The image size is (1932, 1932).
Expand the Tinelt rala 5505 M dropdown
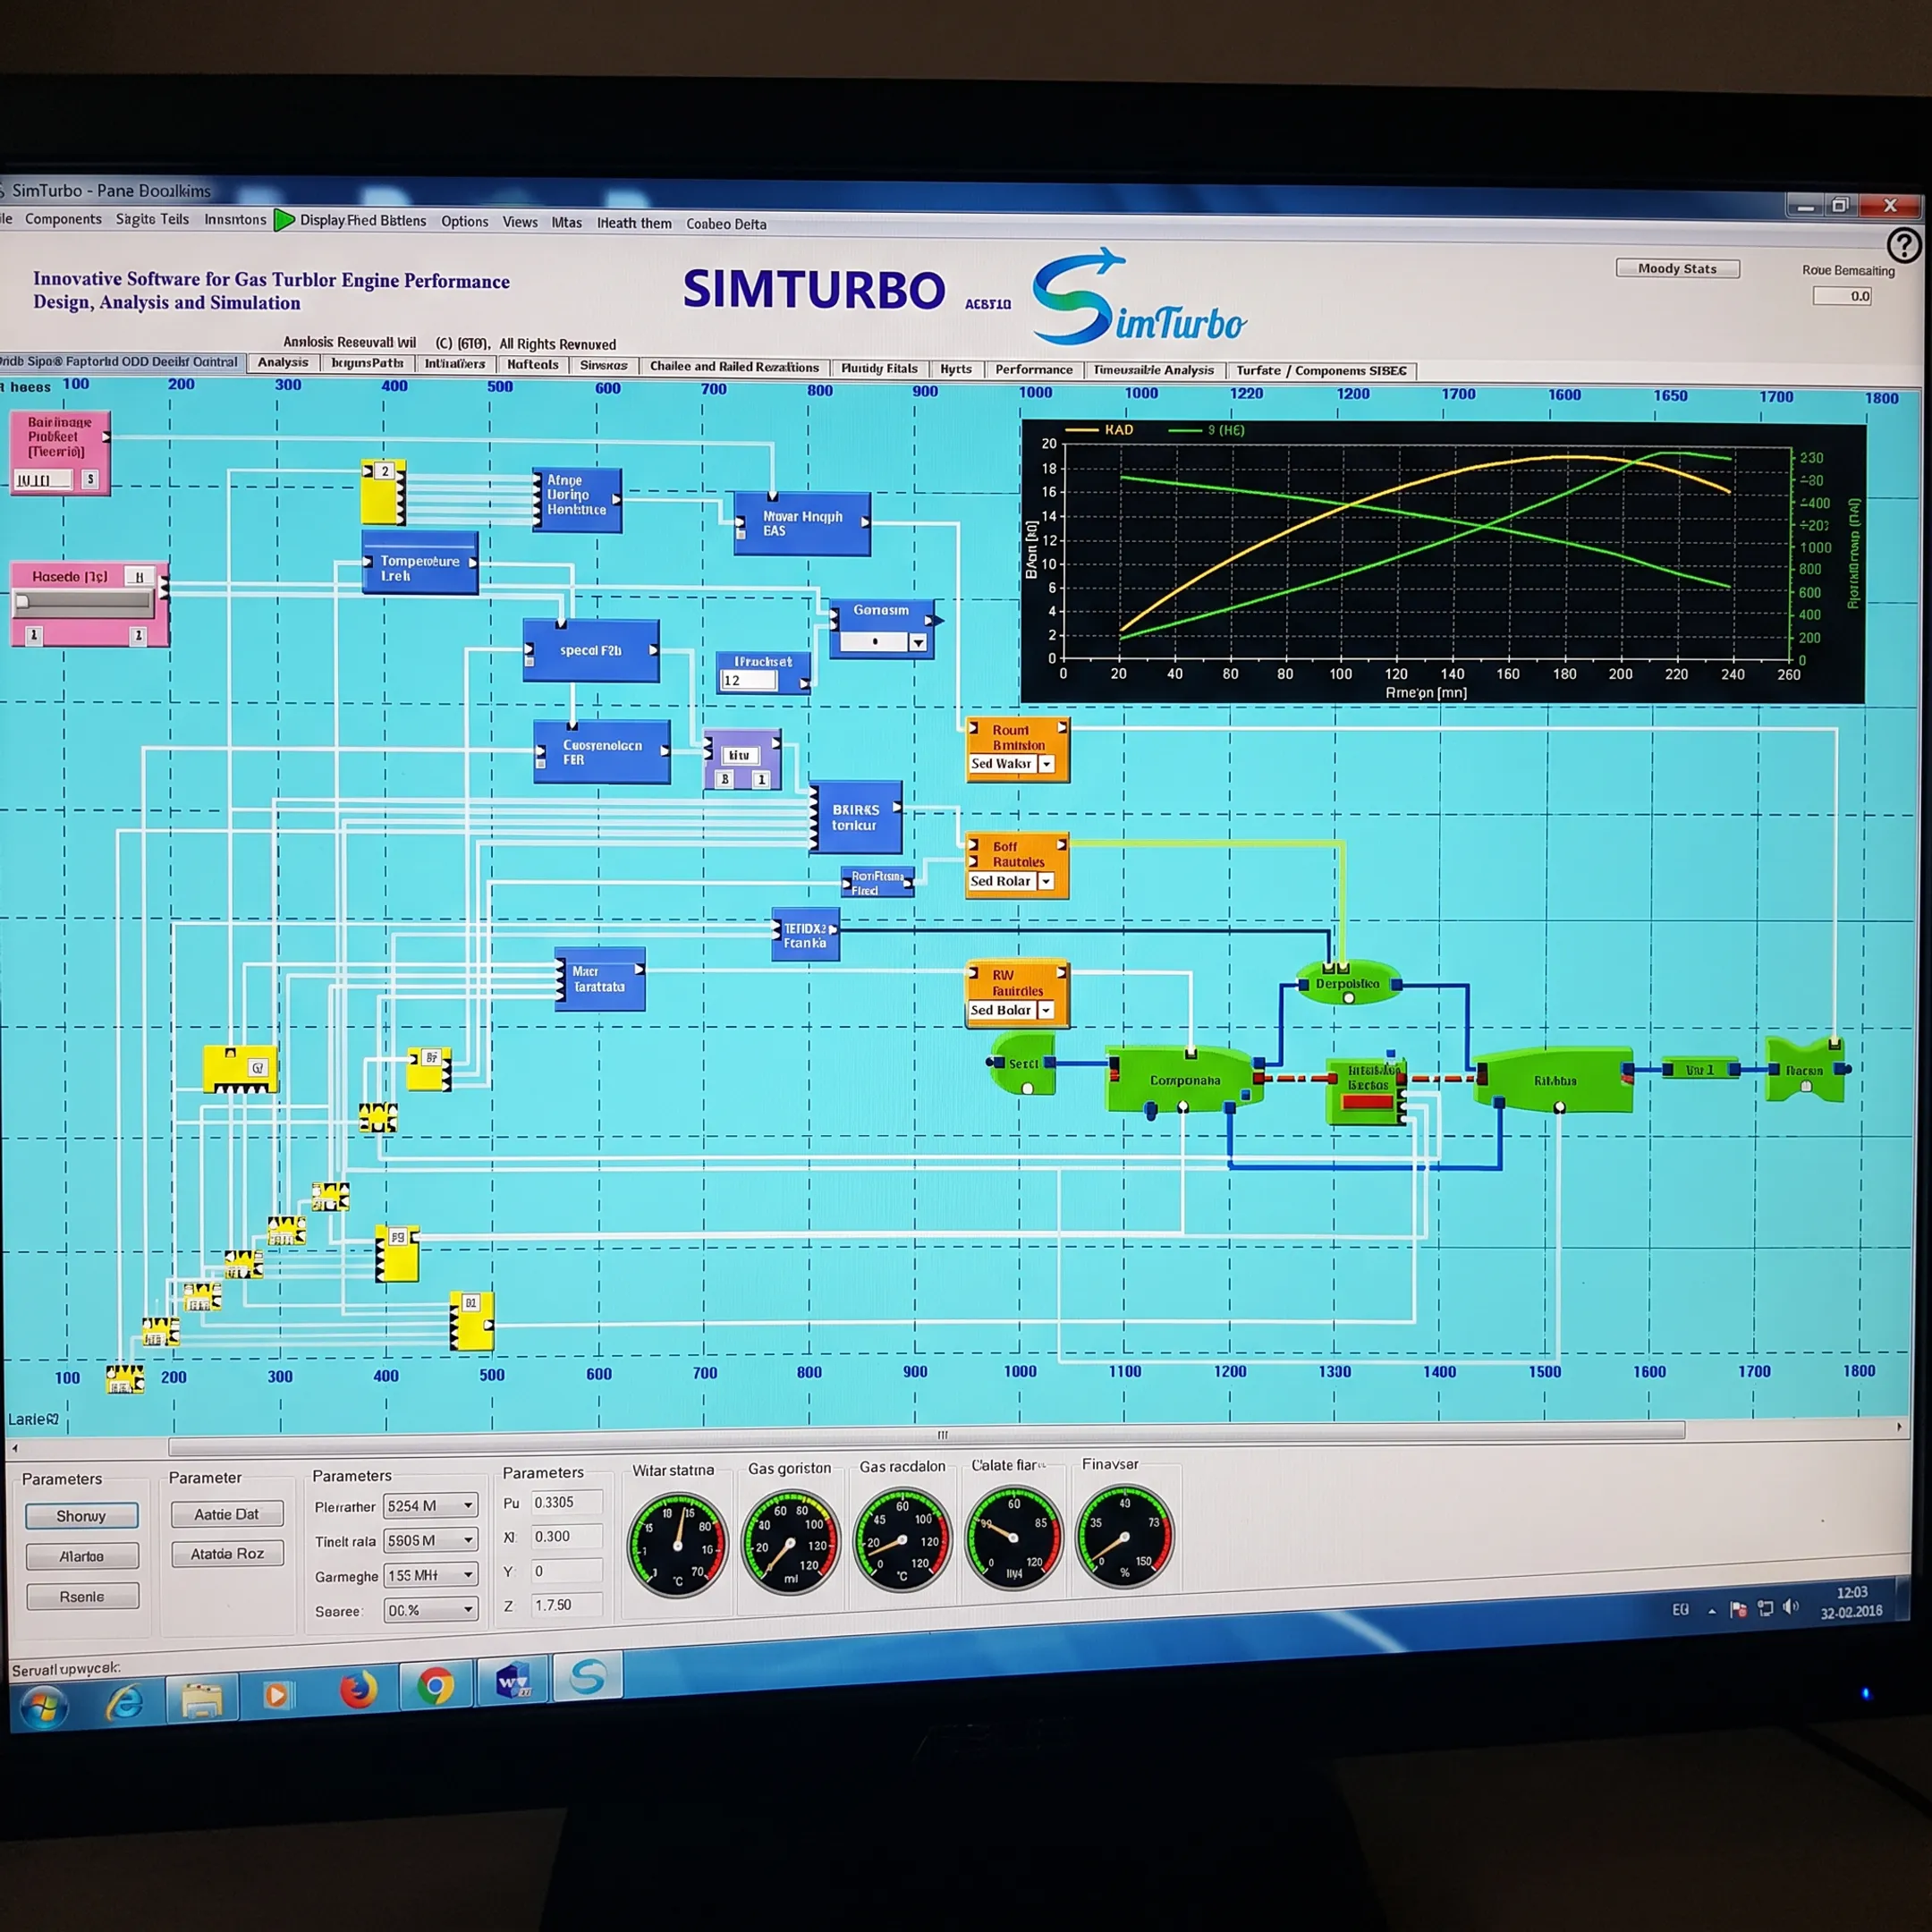tap(431, 1540)
